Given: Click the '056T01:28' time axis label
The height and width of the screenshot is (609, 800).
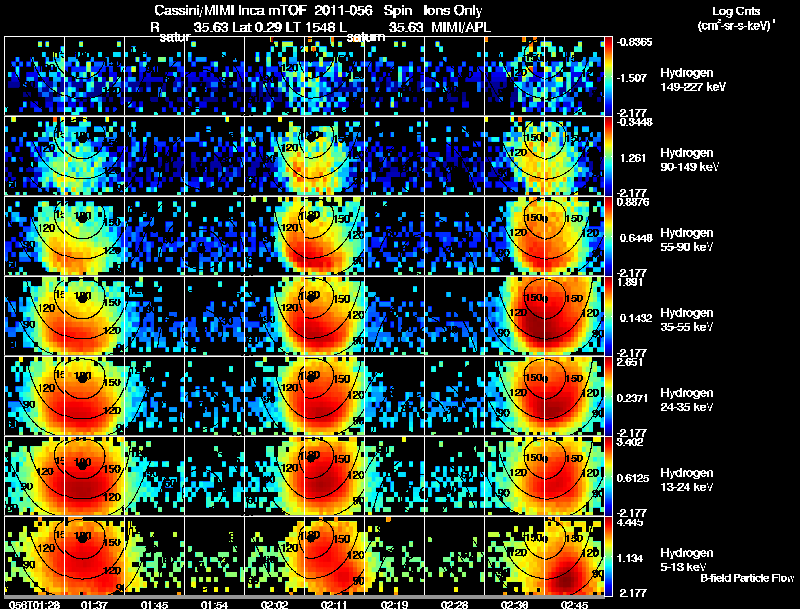Looking at the screenshot, I should click(x=34, y=605).
